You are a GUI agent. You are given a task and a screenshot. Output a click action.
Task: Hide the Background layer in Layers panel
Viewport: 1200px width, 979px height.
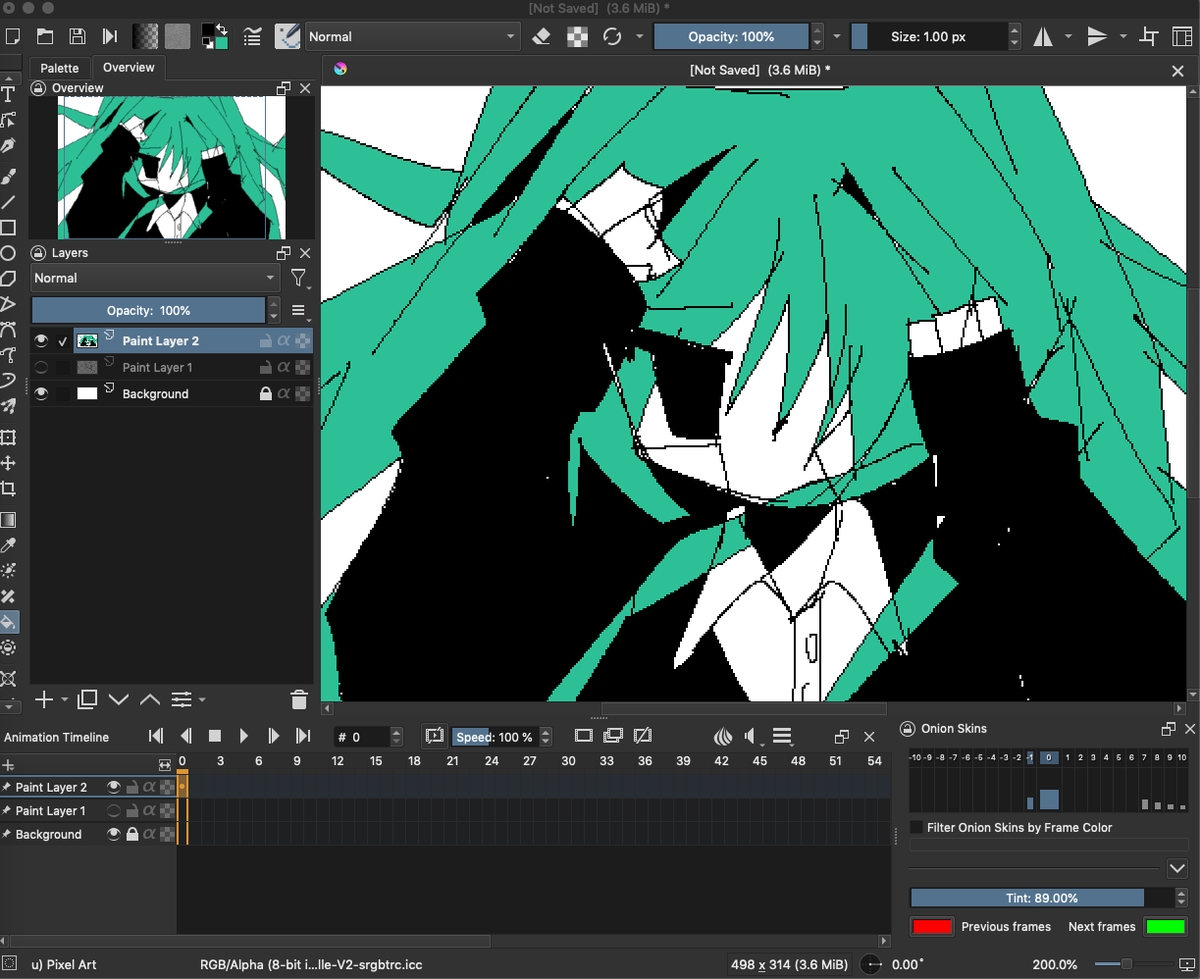(x=41, y=394)
